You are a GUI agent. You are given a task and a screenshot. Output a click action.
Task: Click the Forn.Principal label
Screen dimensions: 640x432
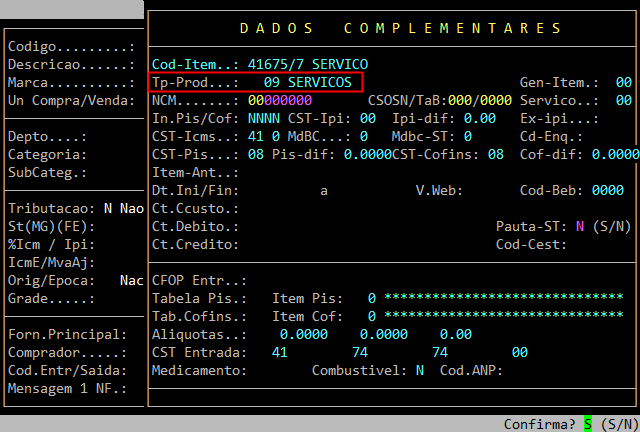67,334
